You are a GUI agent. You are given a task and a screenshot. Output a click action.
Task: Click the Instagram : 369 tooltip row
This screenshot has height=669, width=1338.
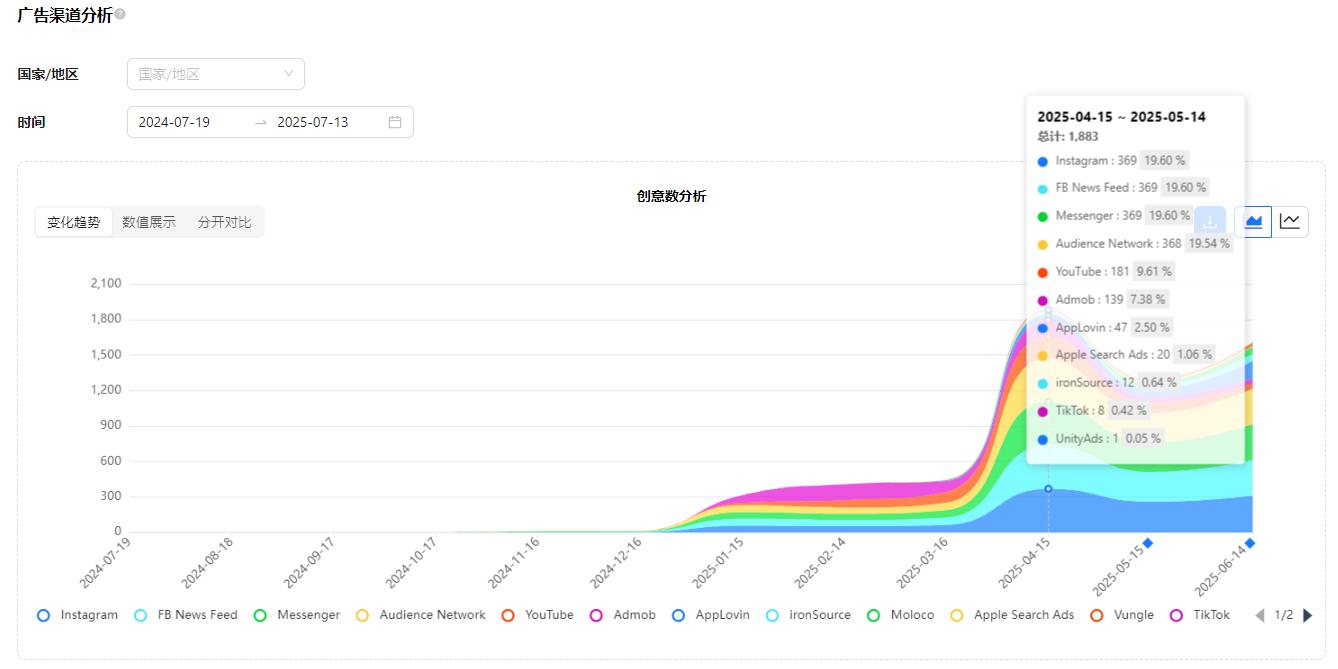(x=1112, y=160)
